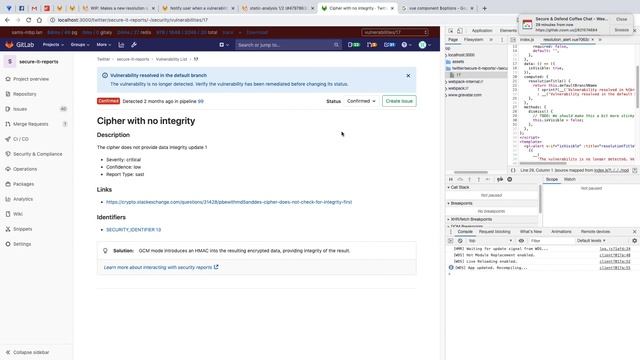Click the secure-it-reports breadcrumb

pyautogui.click(x=133, y=59)
